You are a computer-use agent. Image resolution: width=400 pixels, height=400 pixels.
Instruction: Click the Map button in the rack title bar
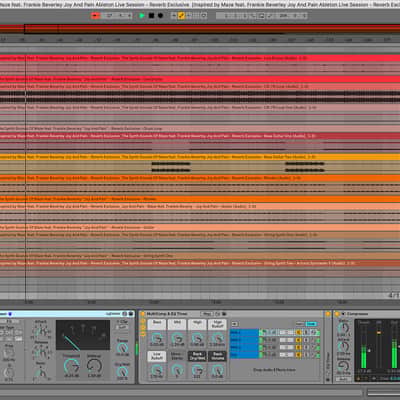206,314
